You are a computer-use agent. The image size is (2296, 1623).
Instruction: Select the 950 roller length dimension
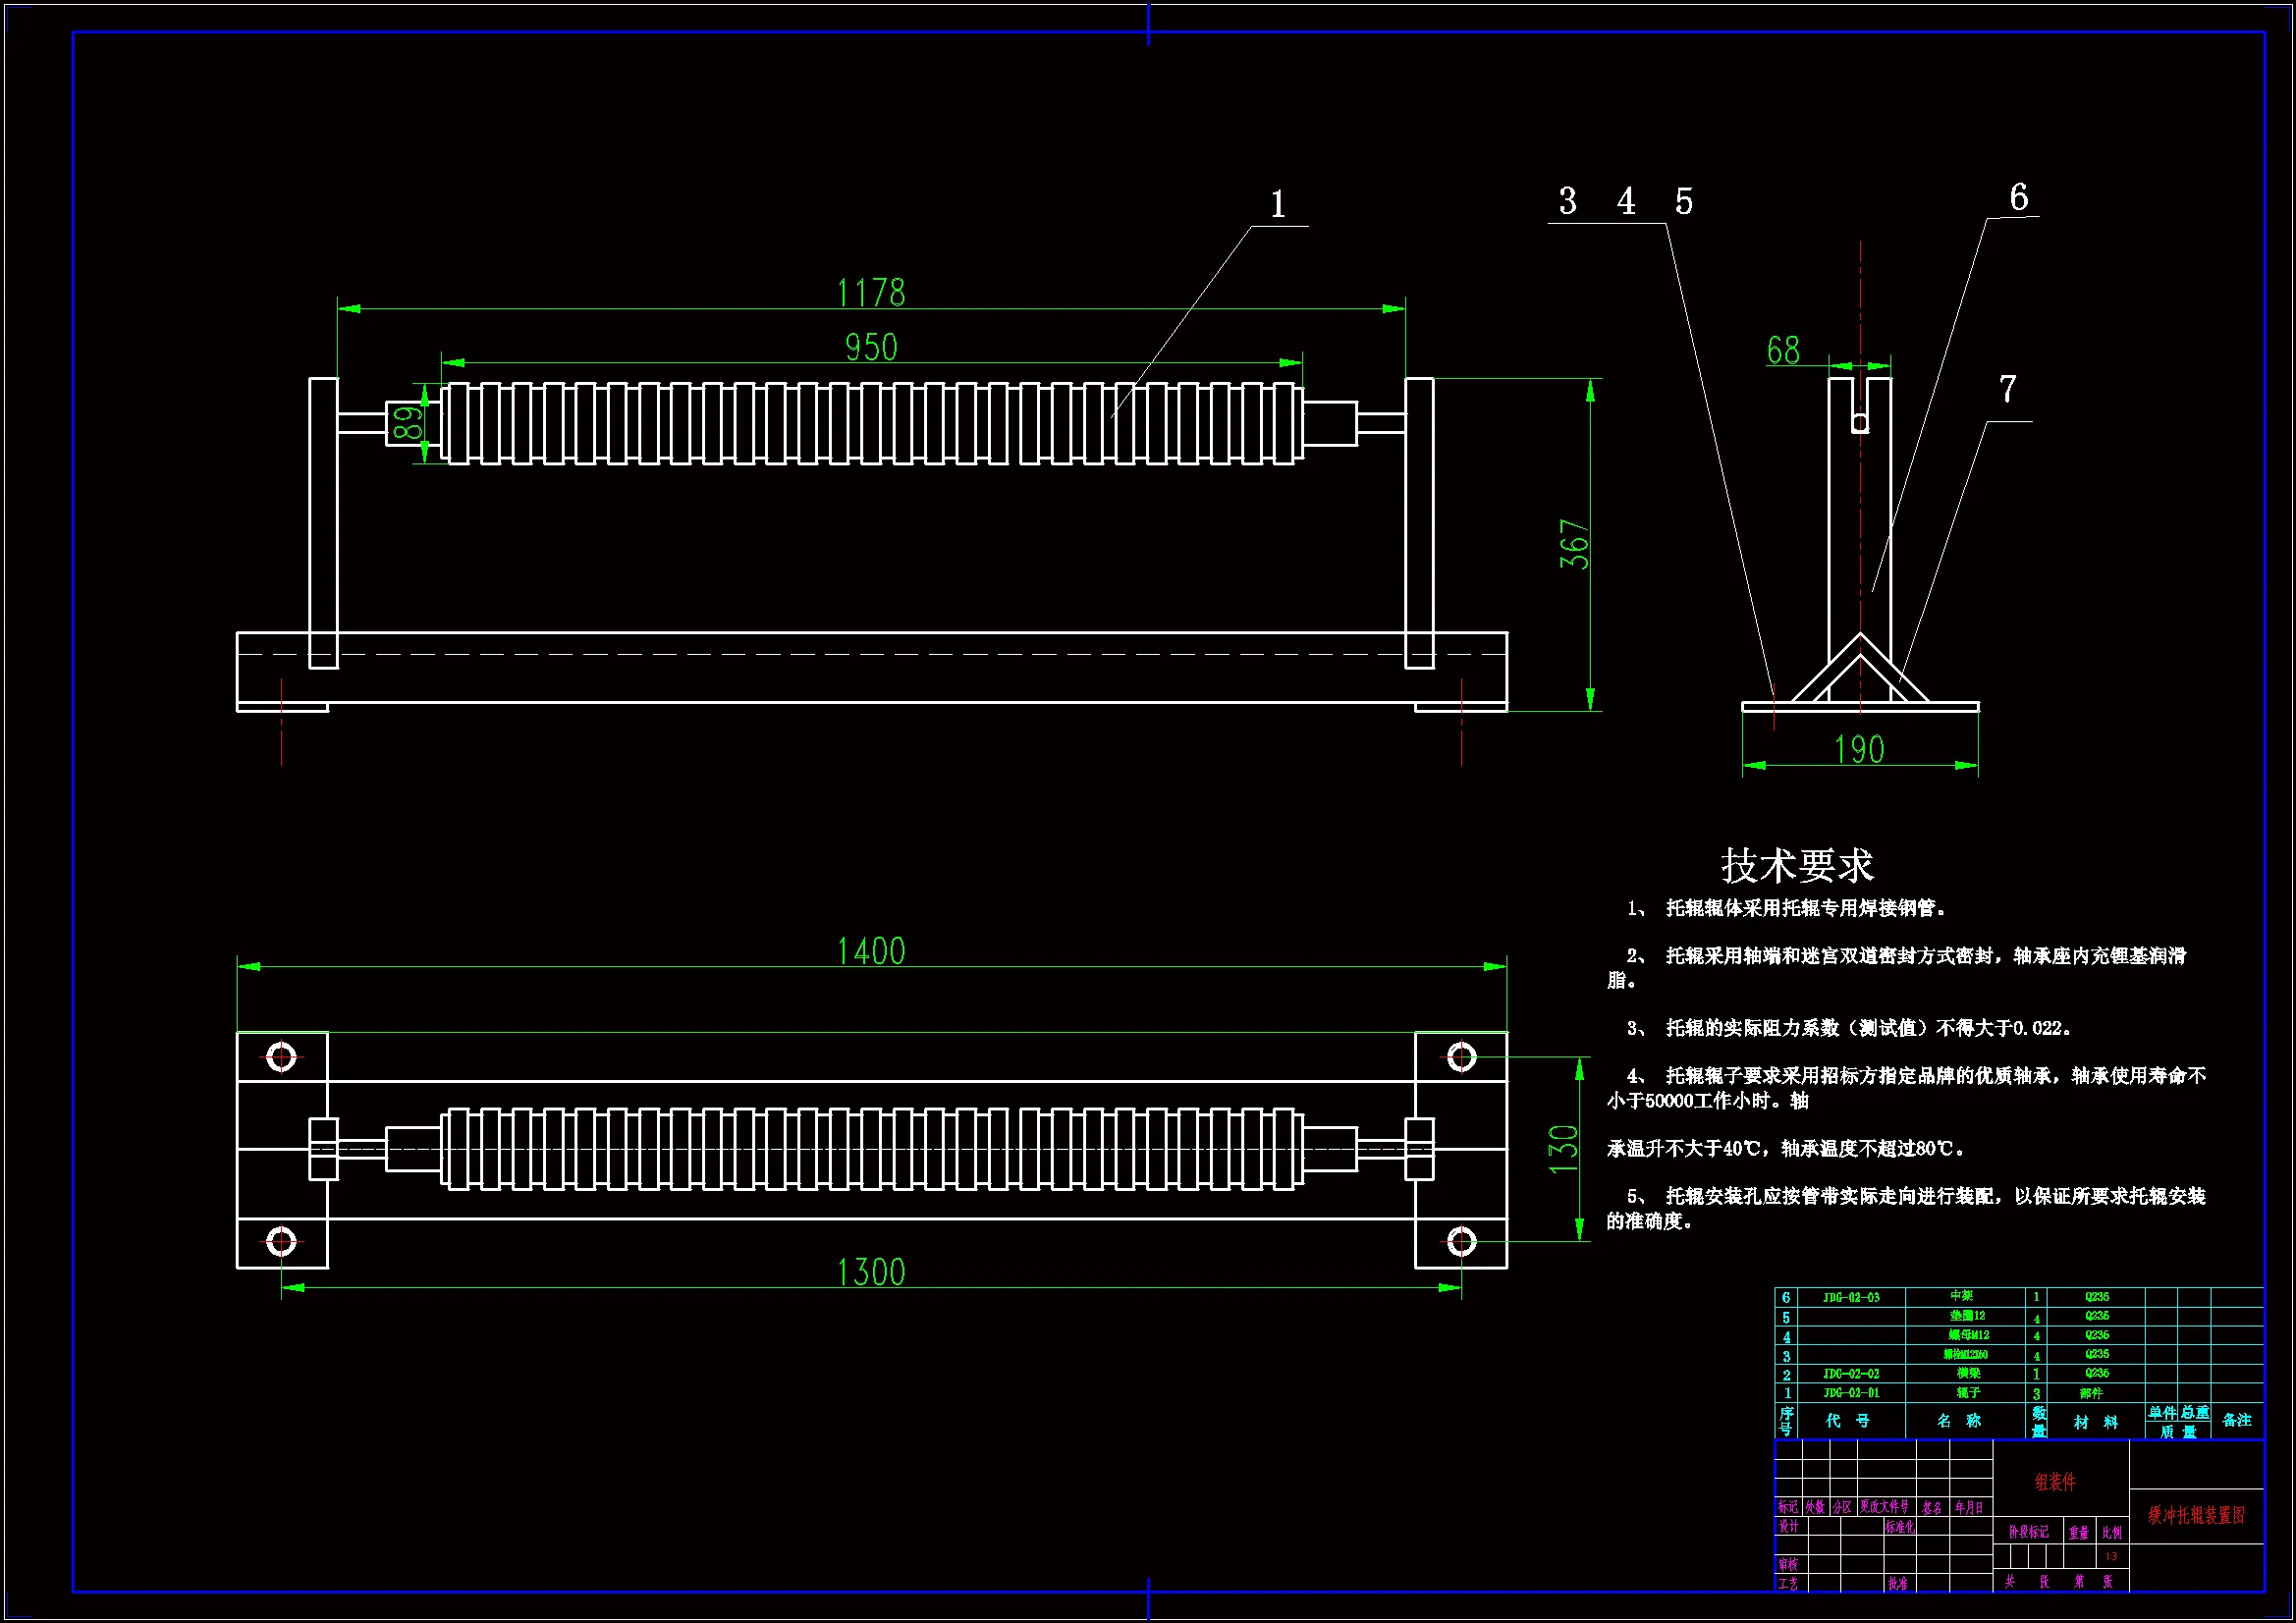pyautogui.click(x=871, y=348)
